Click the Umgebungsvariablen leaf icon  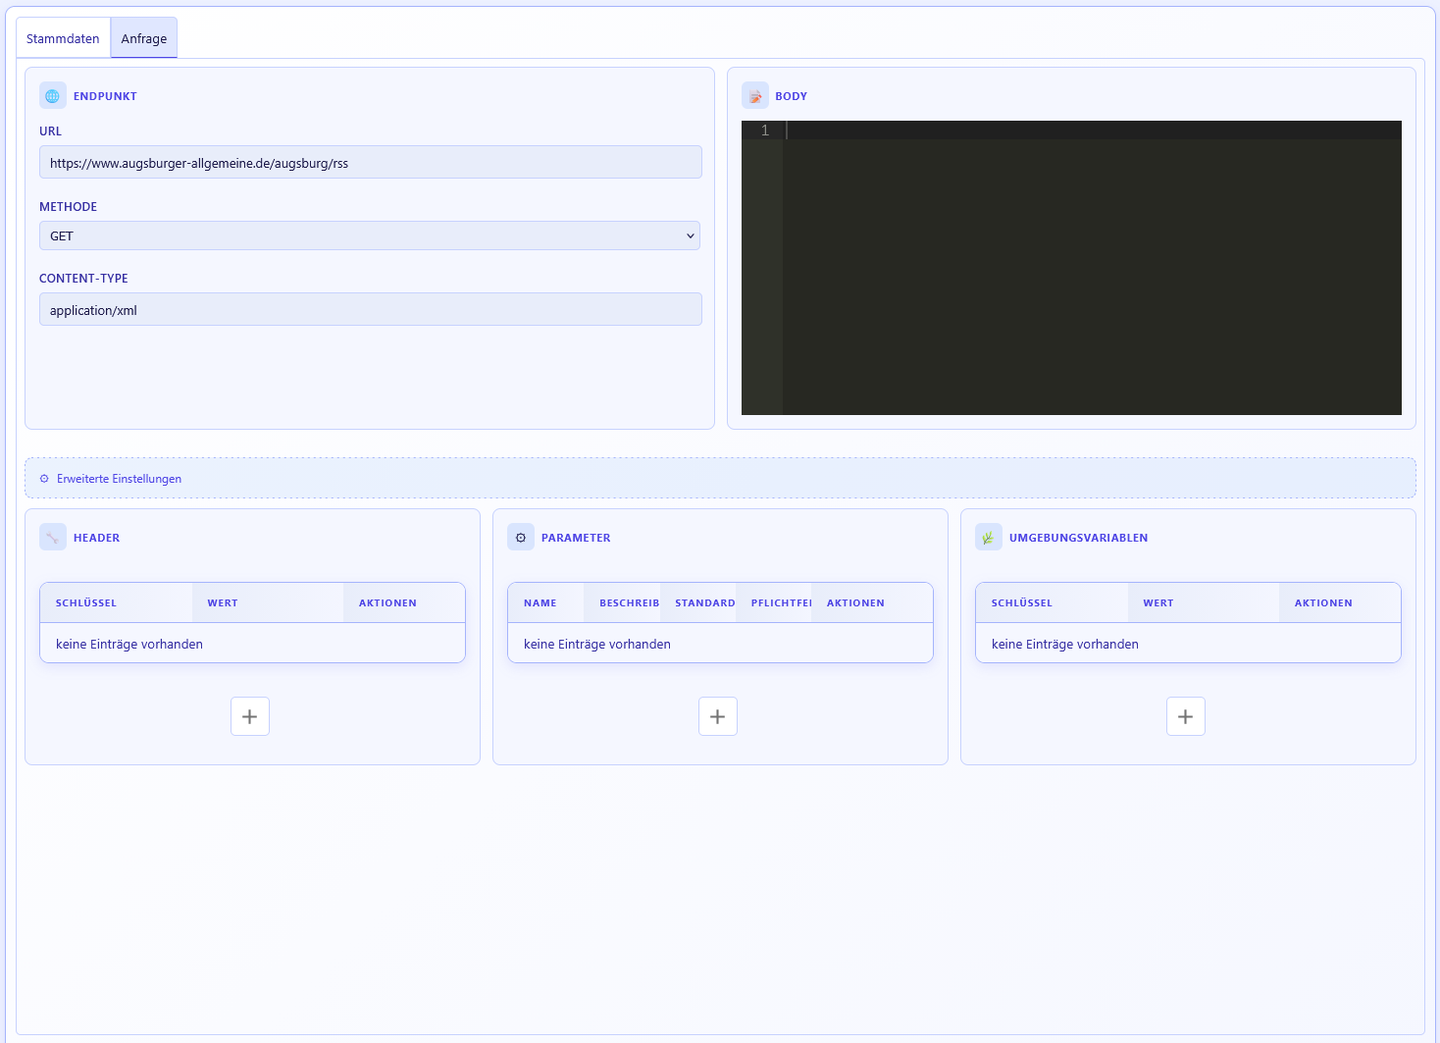click(x=989, y=537)
